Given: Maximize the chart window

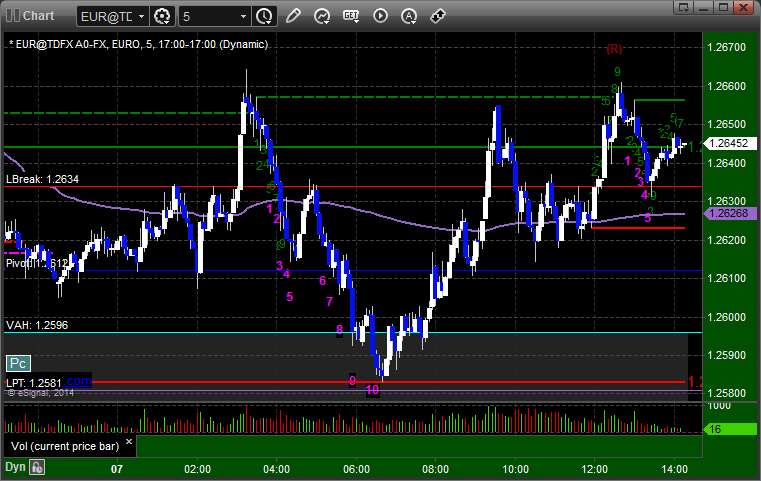Looking at the screenshot, I should (x=724, y=7).
